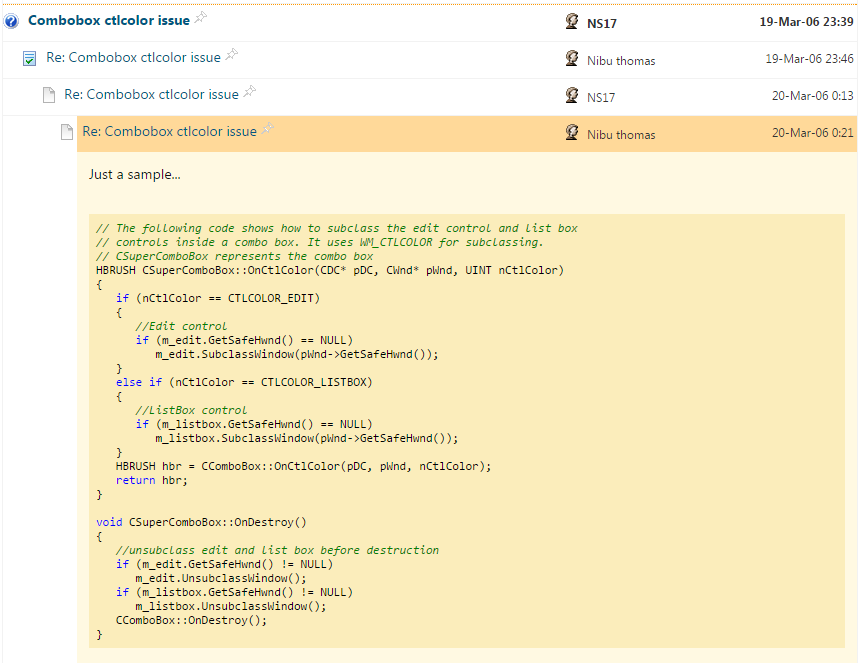Click the pin icon on the highlighted 0:21 reply
Image resolution: width=861 pixels, height=663 pixels.
click(x=268, y=129)
